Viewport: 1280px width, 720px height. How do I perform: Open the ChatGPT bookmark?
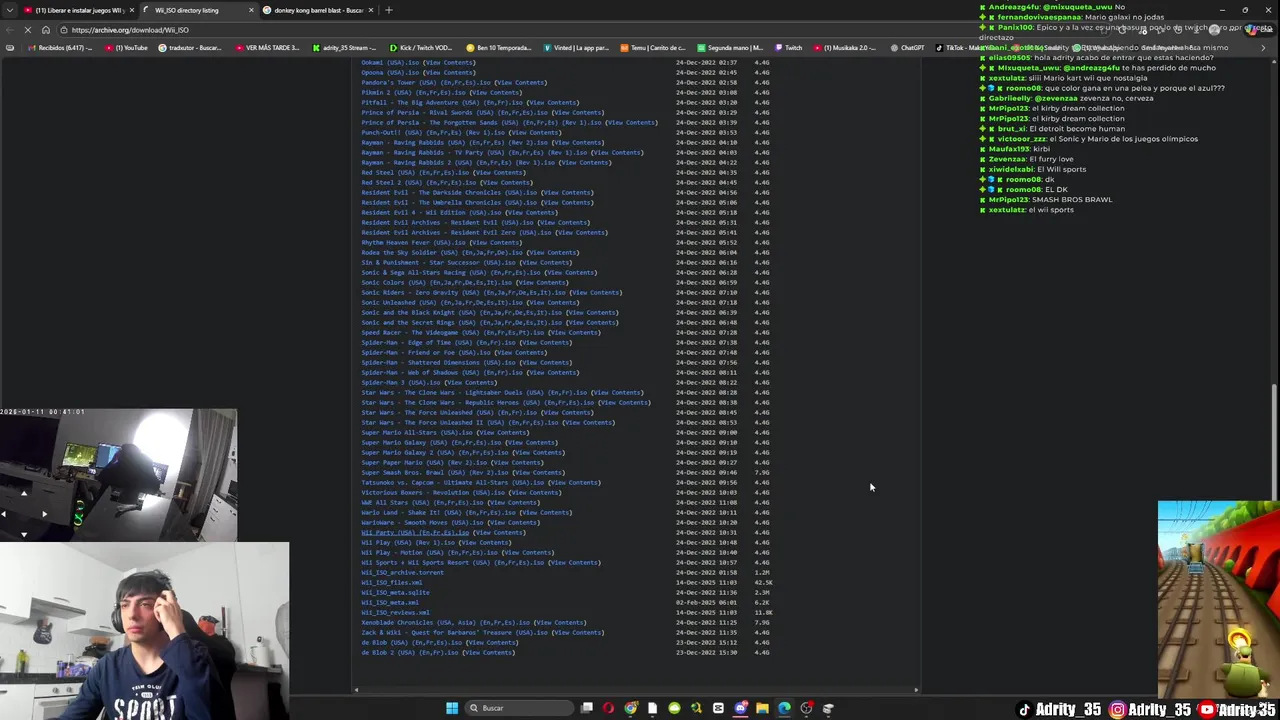[x=907, y=48]
